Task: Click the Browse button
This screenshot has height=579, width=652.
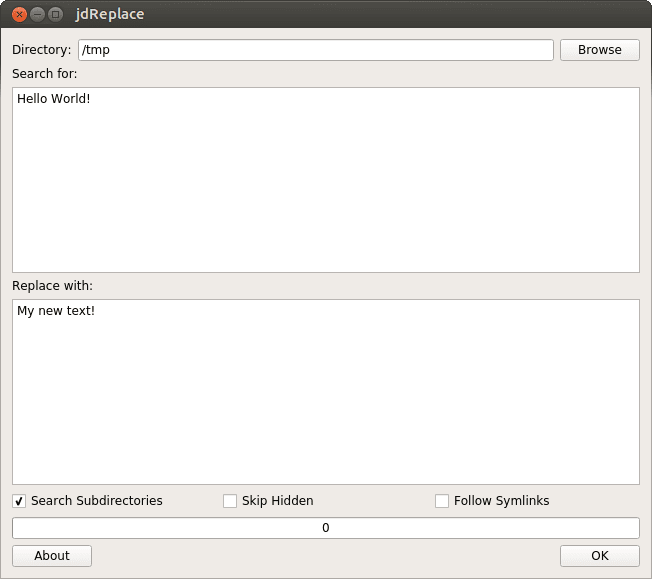Action: coord(599,50)
